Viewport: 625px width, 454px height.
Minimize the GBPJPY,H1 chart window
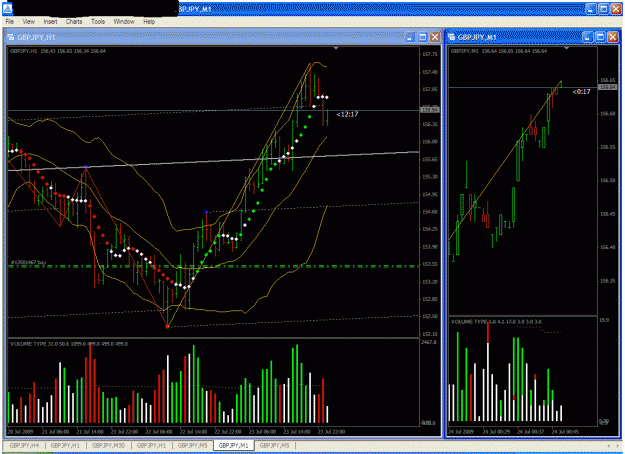[410, 37]
